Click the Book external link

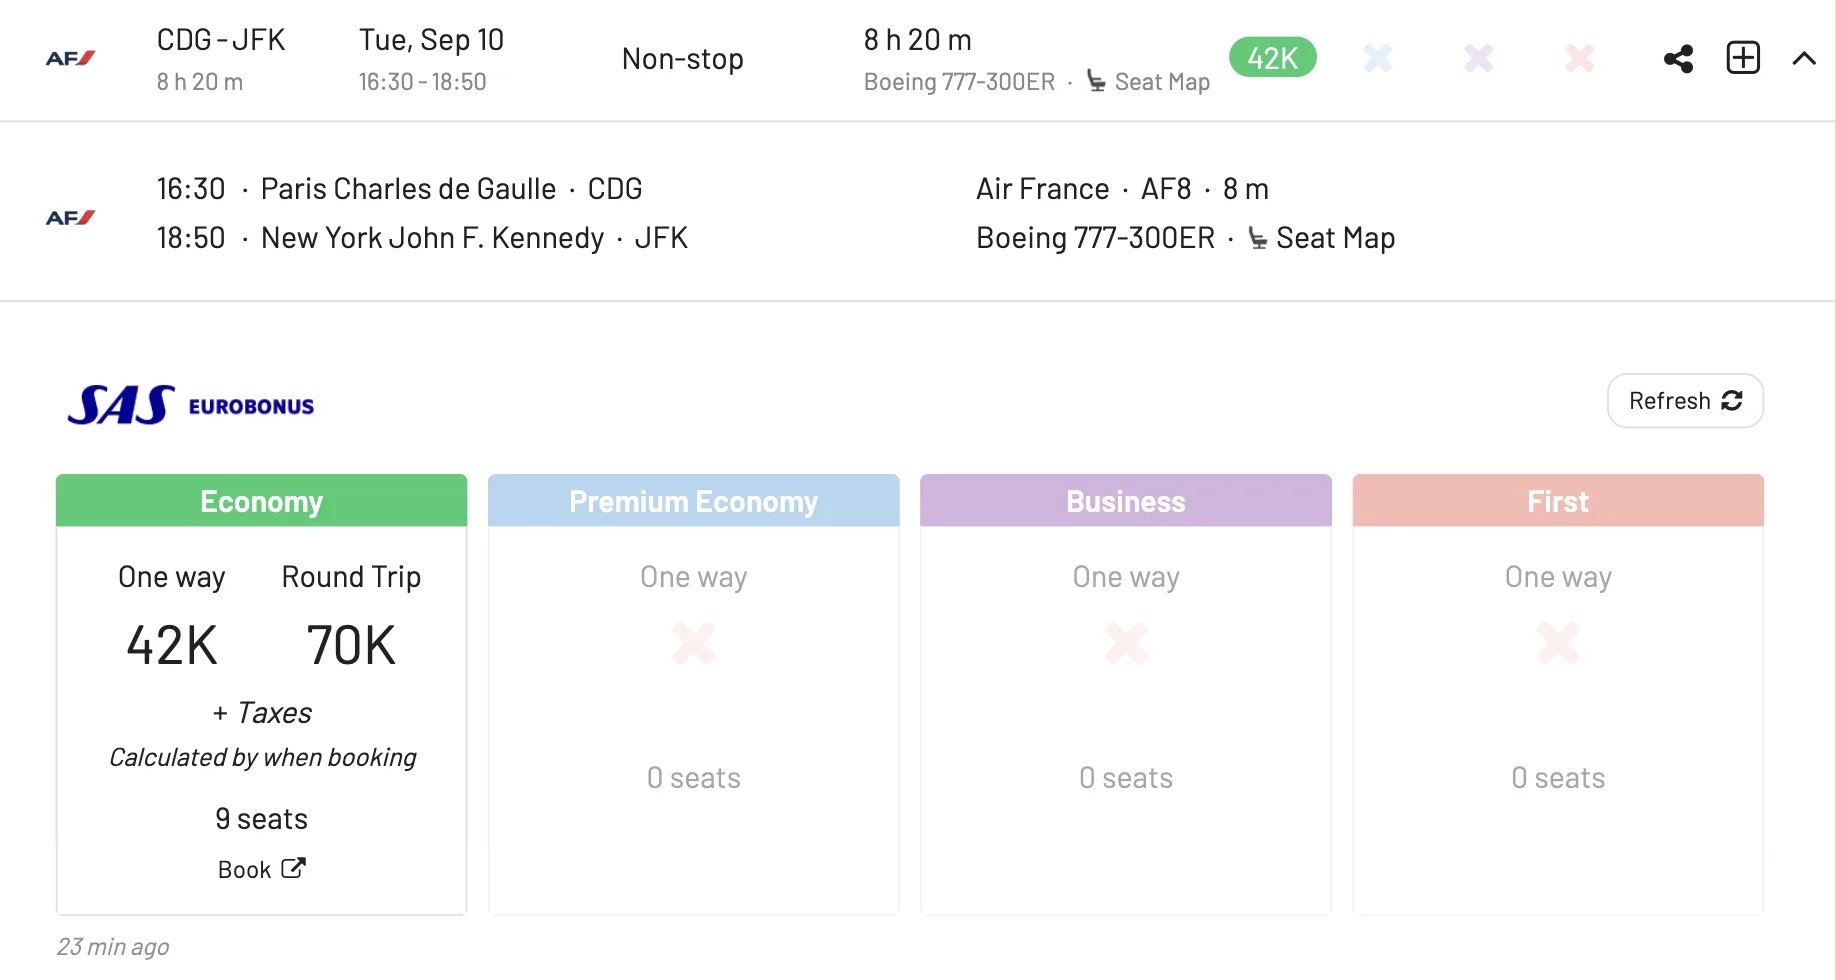point(261,869)
